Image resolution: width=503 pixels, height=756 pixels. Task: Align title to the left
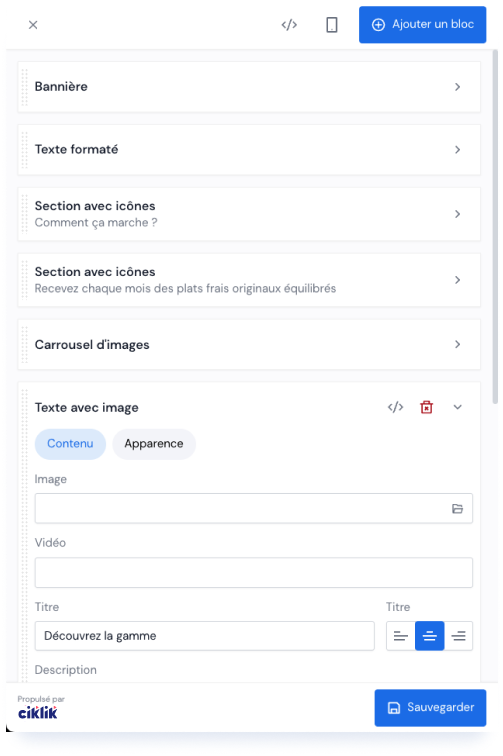(401, 636)
